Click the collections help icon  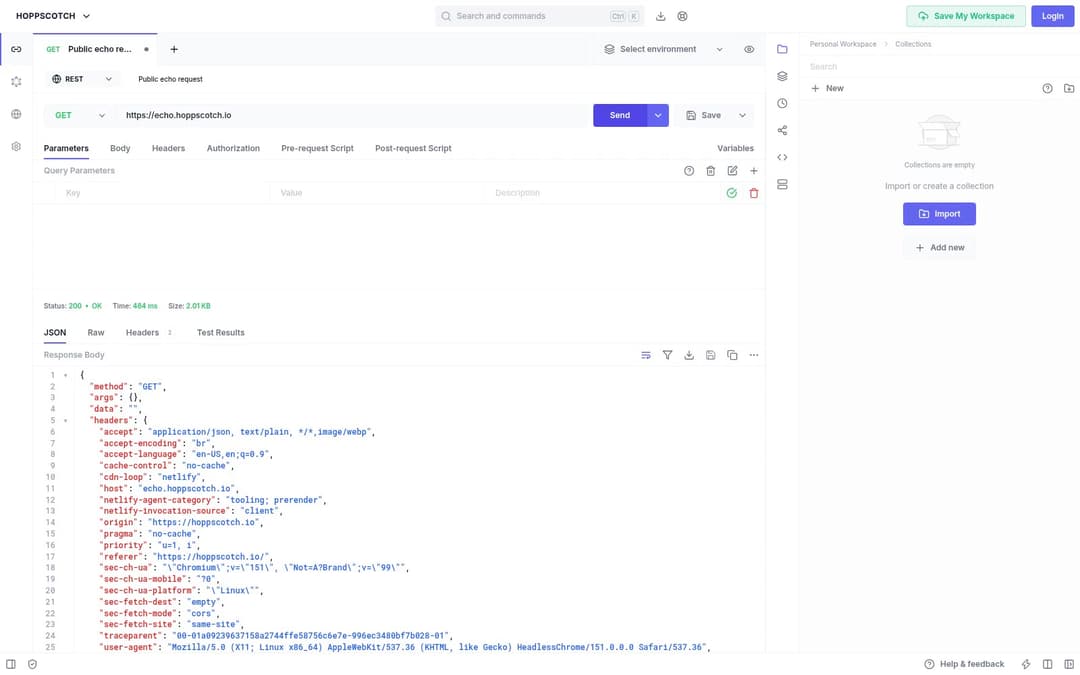[x=1047, y=88]
